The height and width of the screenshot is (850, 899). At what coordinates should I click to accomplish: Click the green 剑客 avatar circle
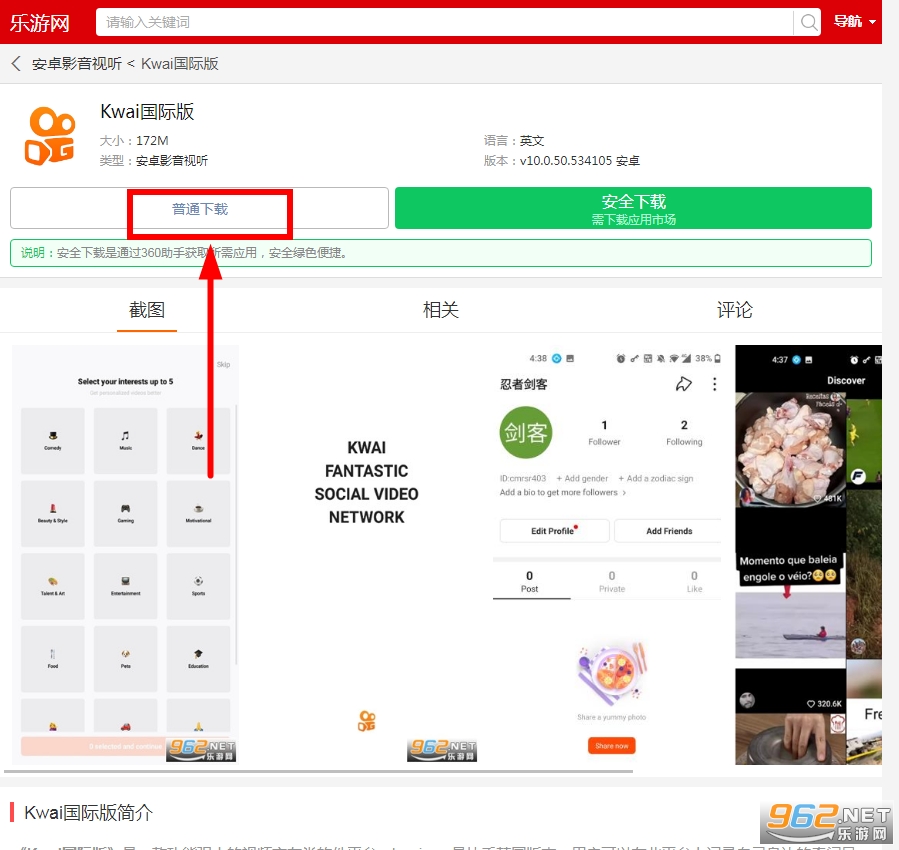(x=526, y=432)
